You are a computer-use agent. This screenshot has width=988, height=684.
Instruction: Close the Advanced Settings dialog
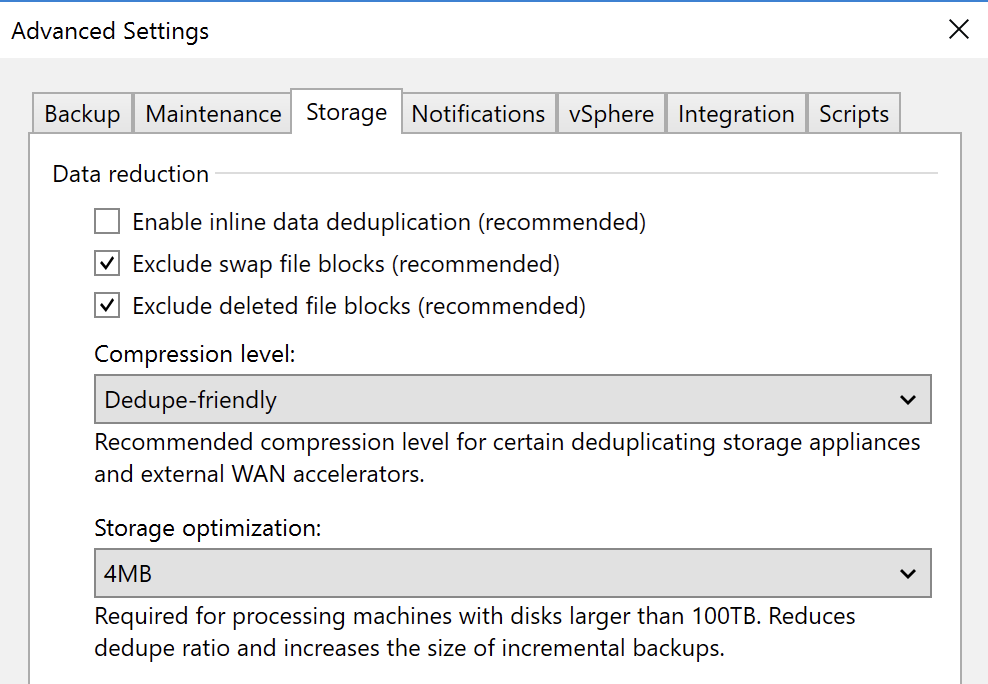pos(958,29)
